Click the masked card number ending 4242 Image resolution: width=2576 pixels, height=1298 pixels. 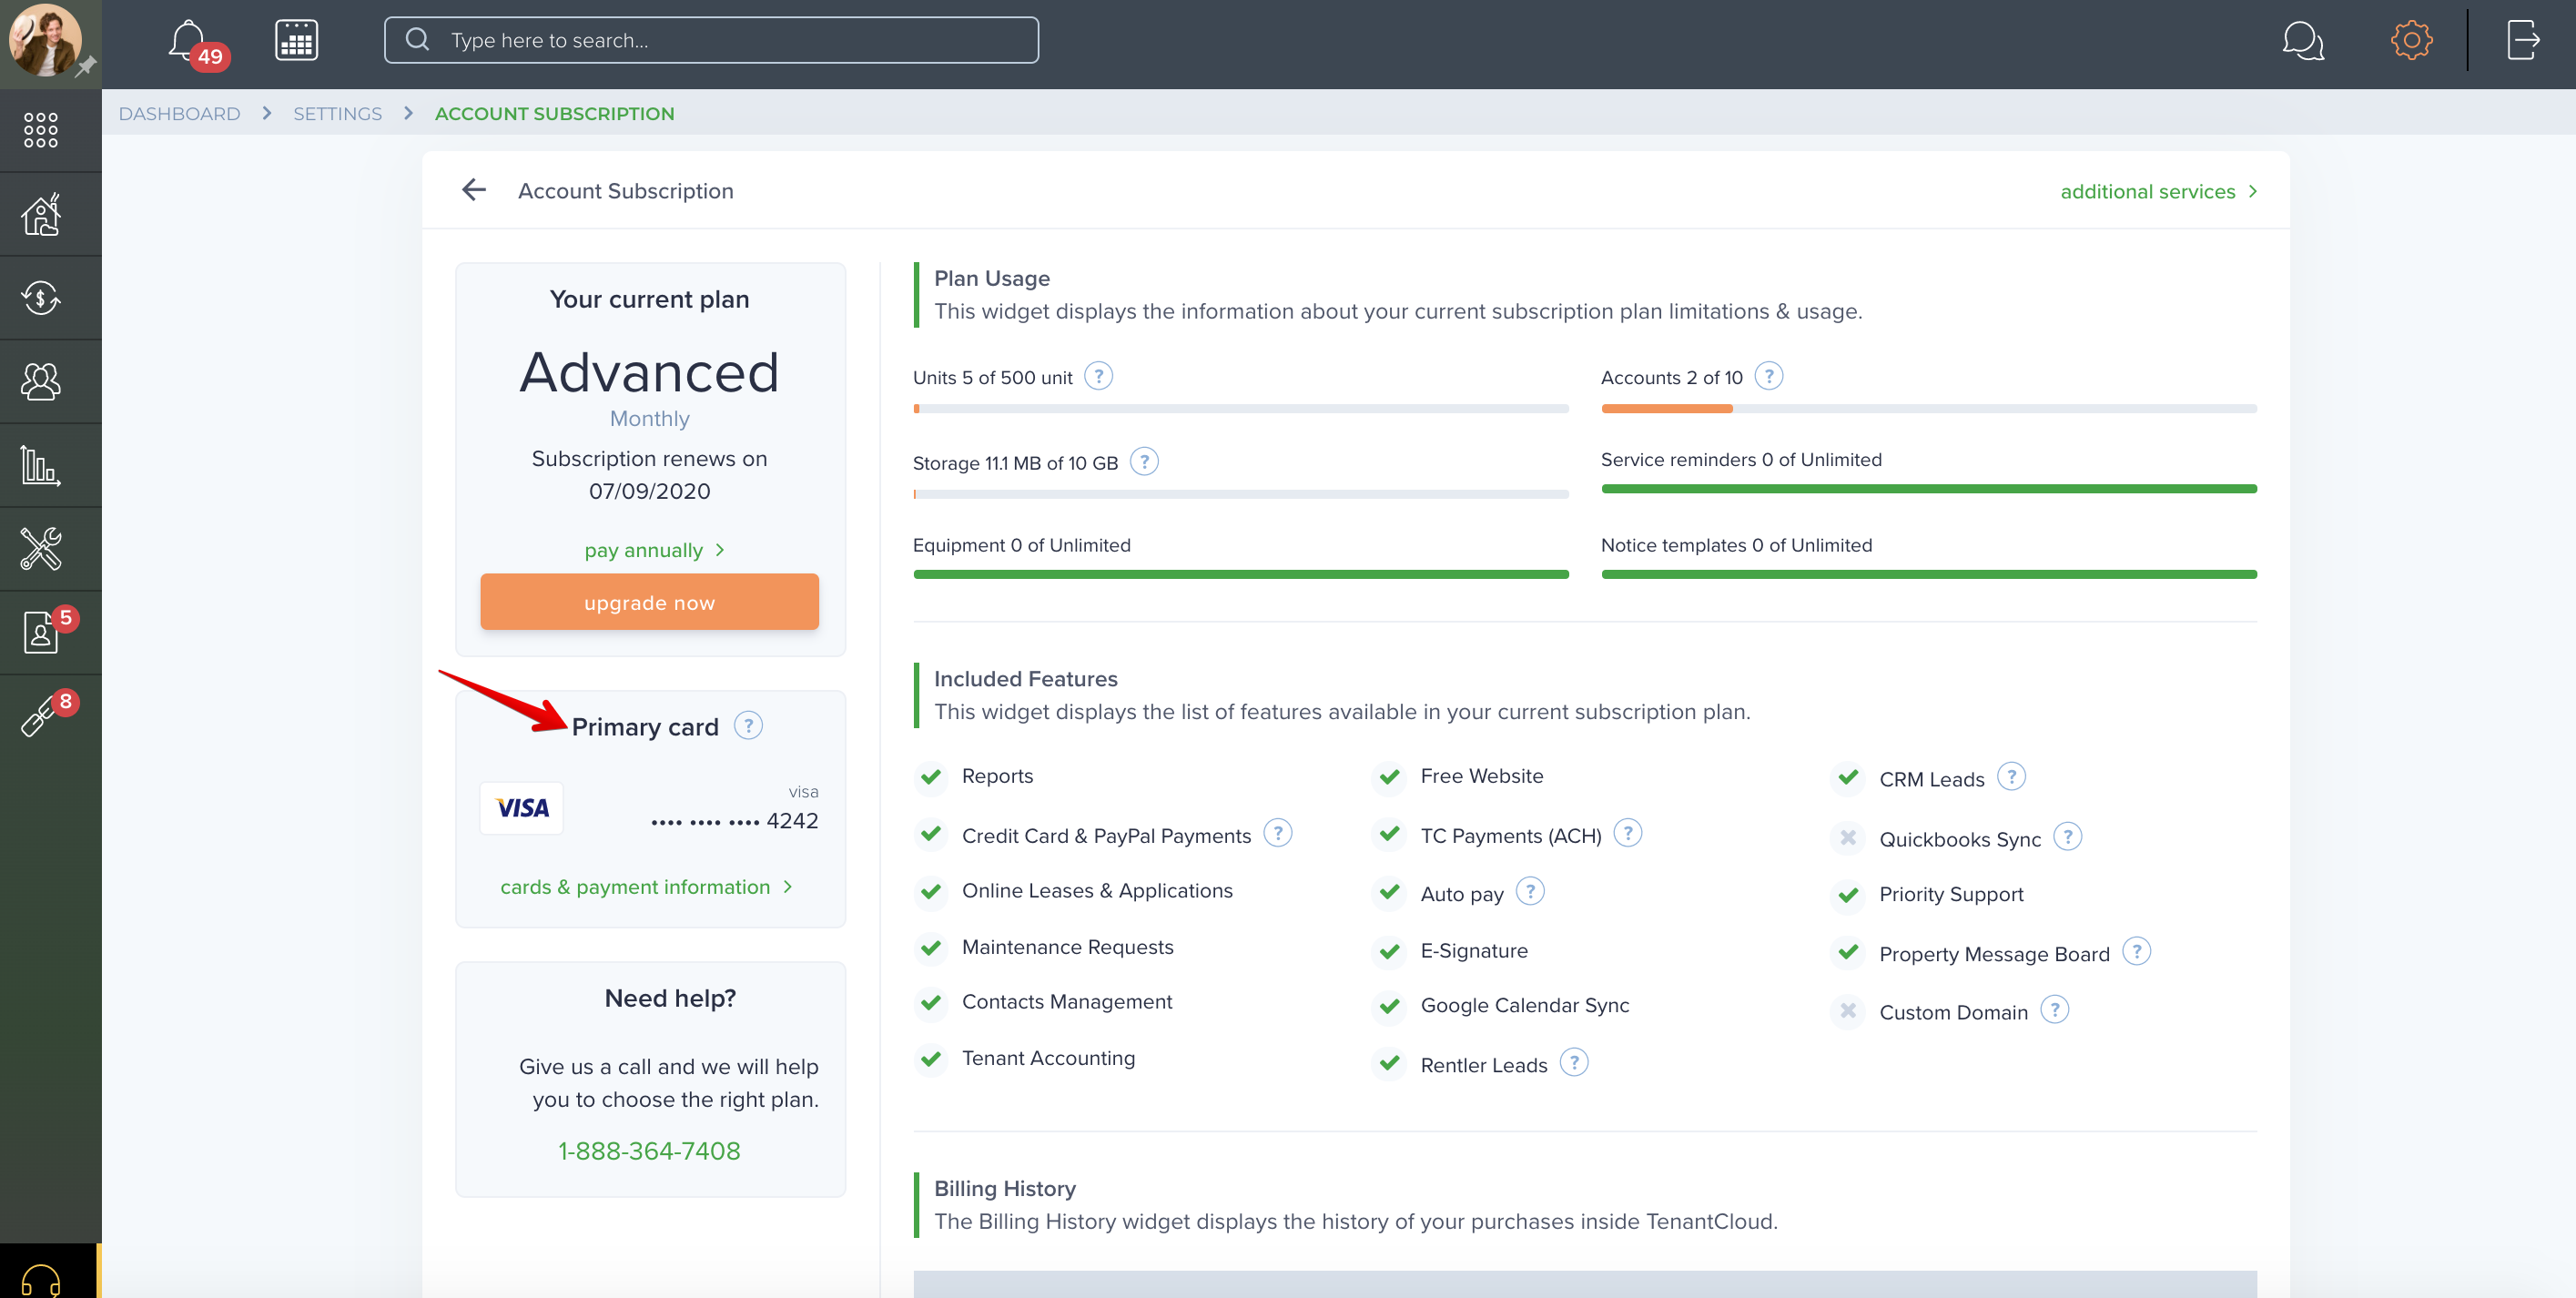[734, 821]
